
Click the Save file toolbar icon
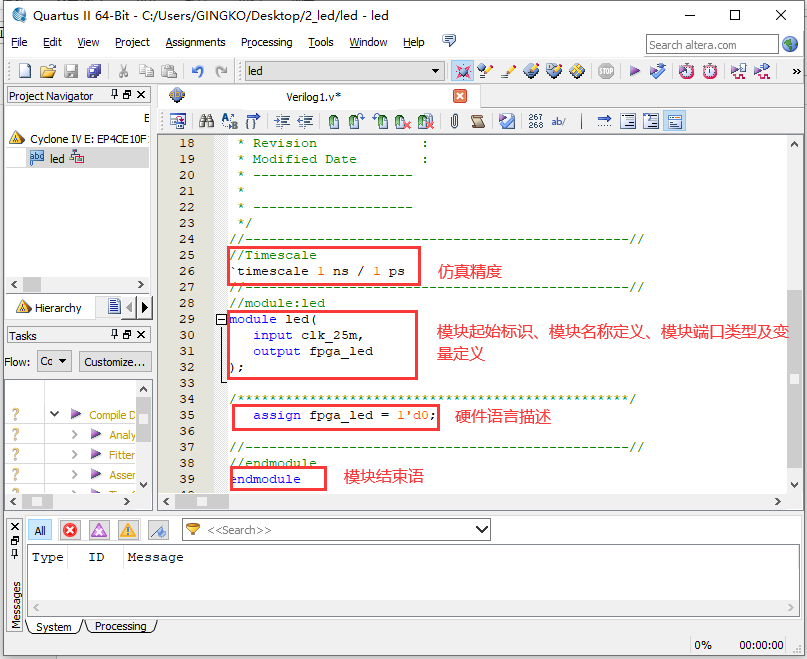[71, 71]
